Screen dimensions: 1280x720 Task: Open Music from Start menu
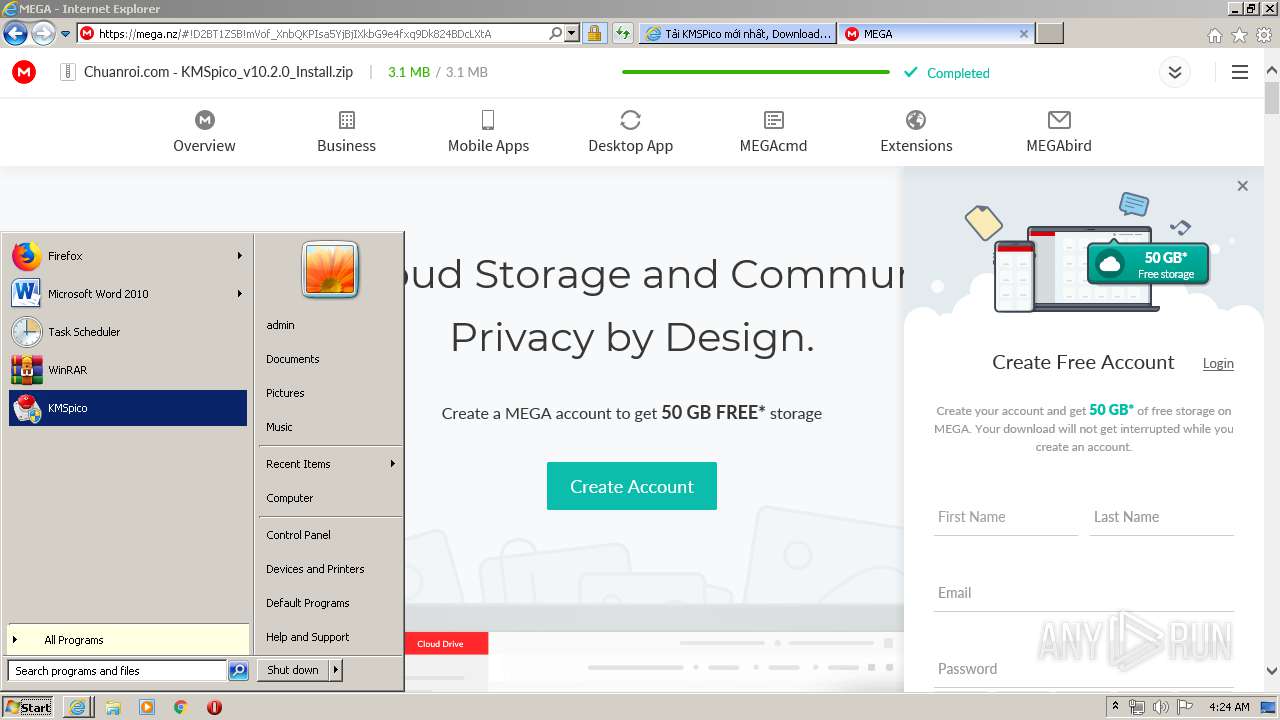(279, 427)
